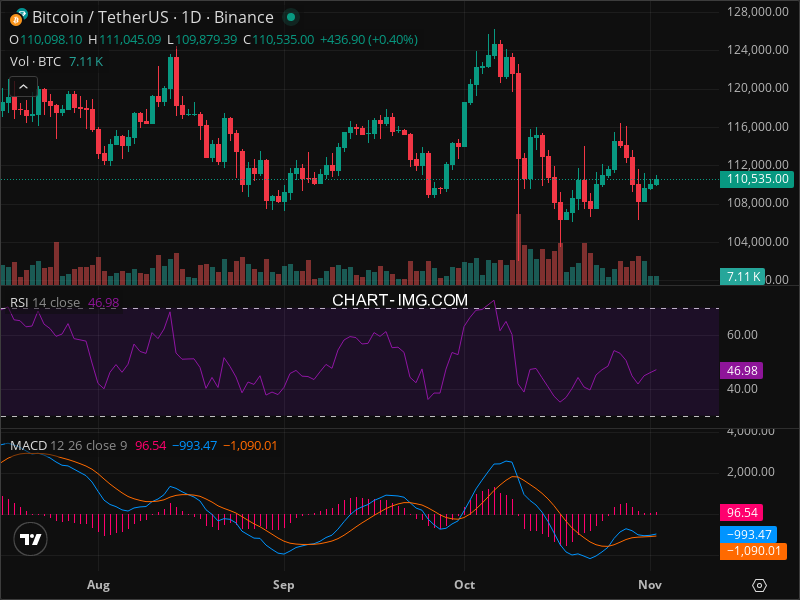Image resolution: width=800 pixels, height=600 pixels.
Task: Click the CHART-IMG.COM watermark text
Action: (400, 300)
